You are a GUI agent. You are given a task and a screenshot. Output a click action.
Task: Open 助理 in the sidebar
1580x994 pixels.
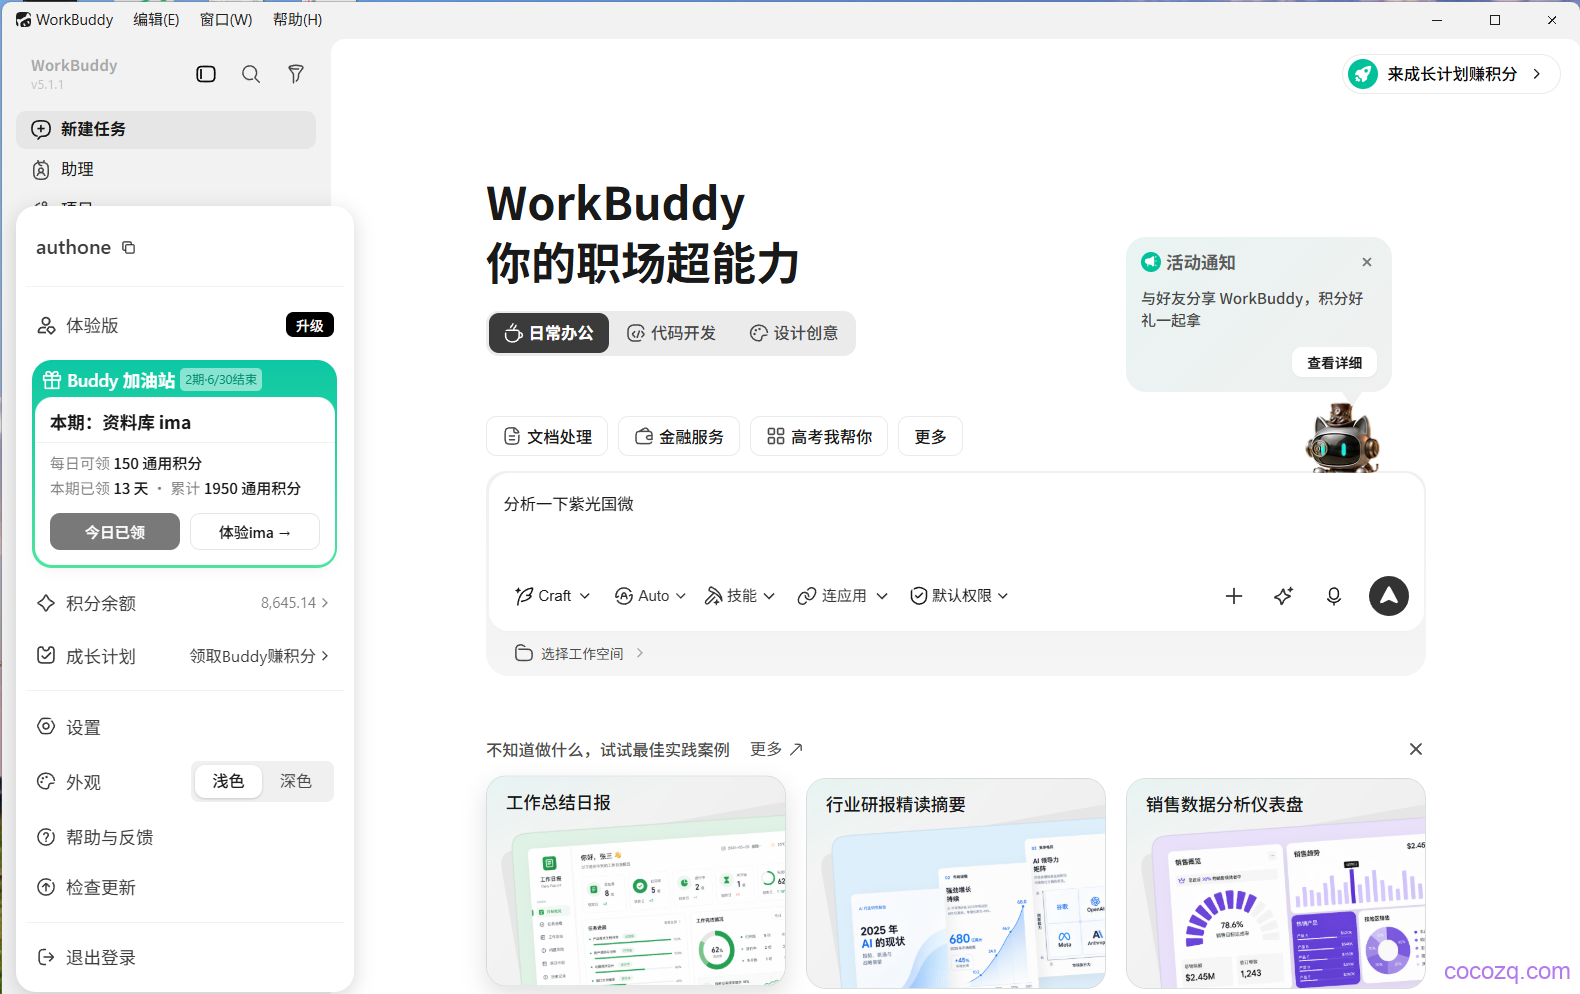(166, 170)
